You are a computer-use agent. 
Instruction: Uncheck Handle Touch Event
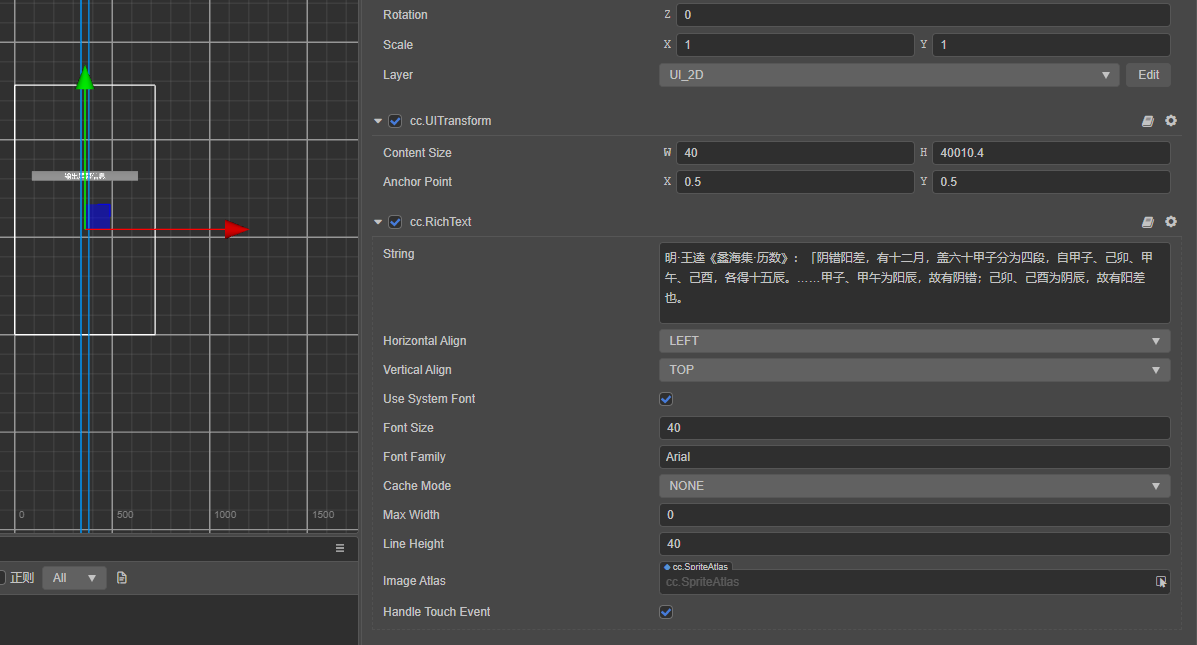(x=666, y=612)
